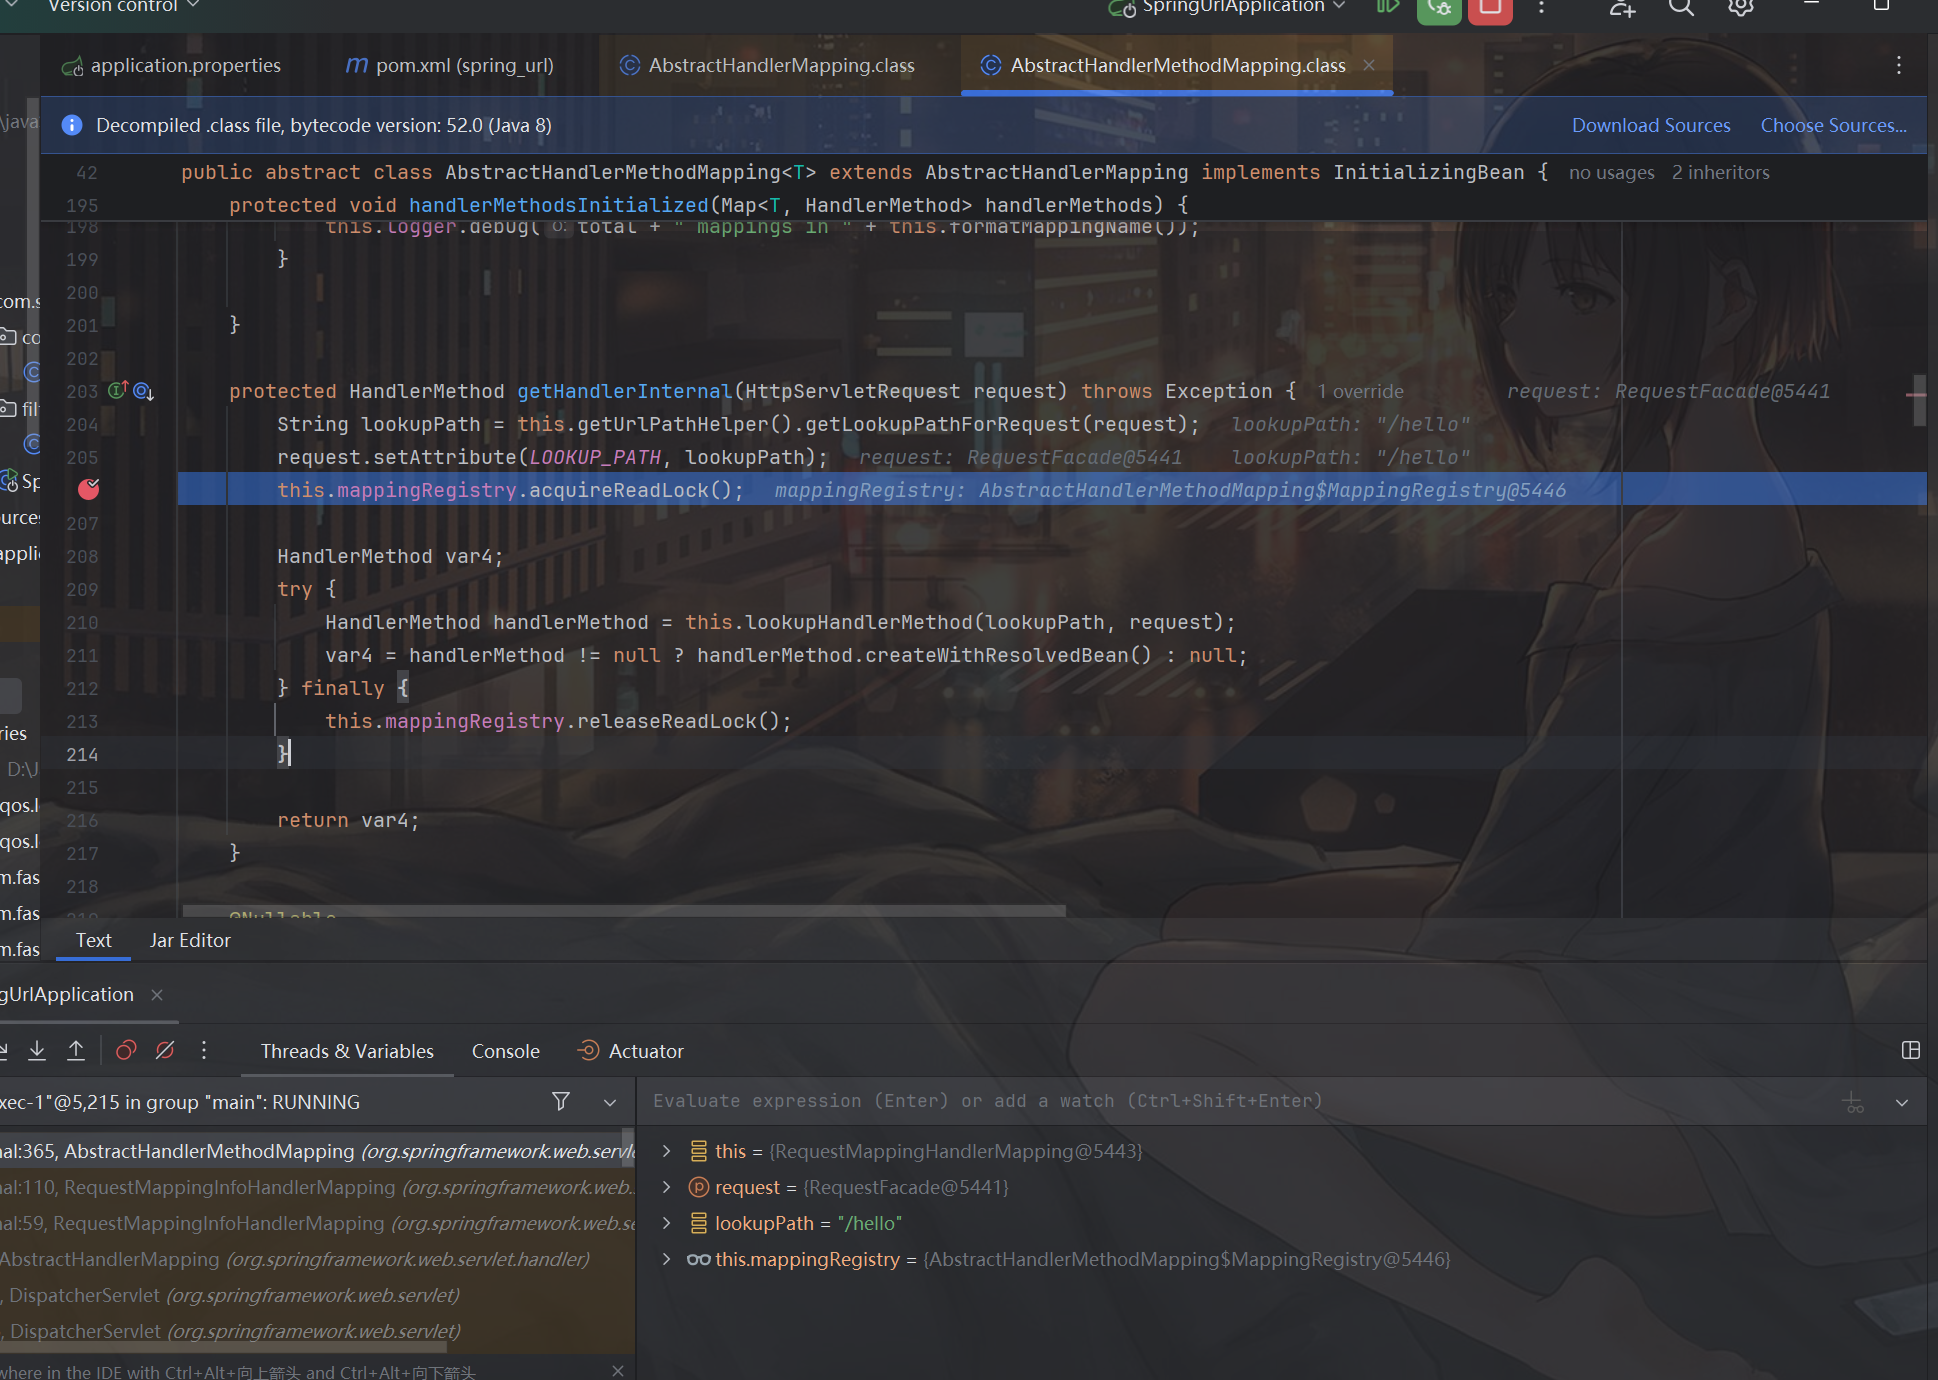Screen dimensions: 1938x1380
Task: Click the green Debug restart button
Action: (1439, 8)
